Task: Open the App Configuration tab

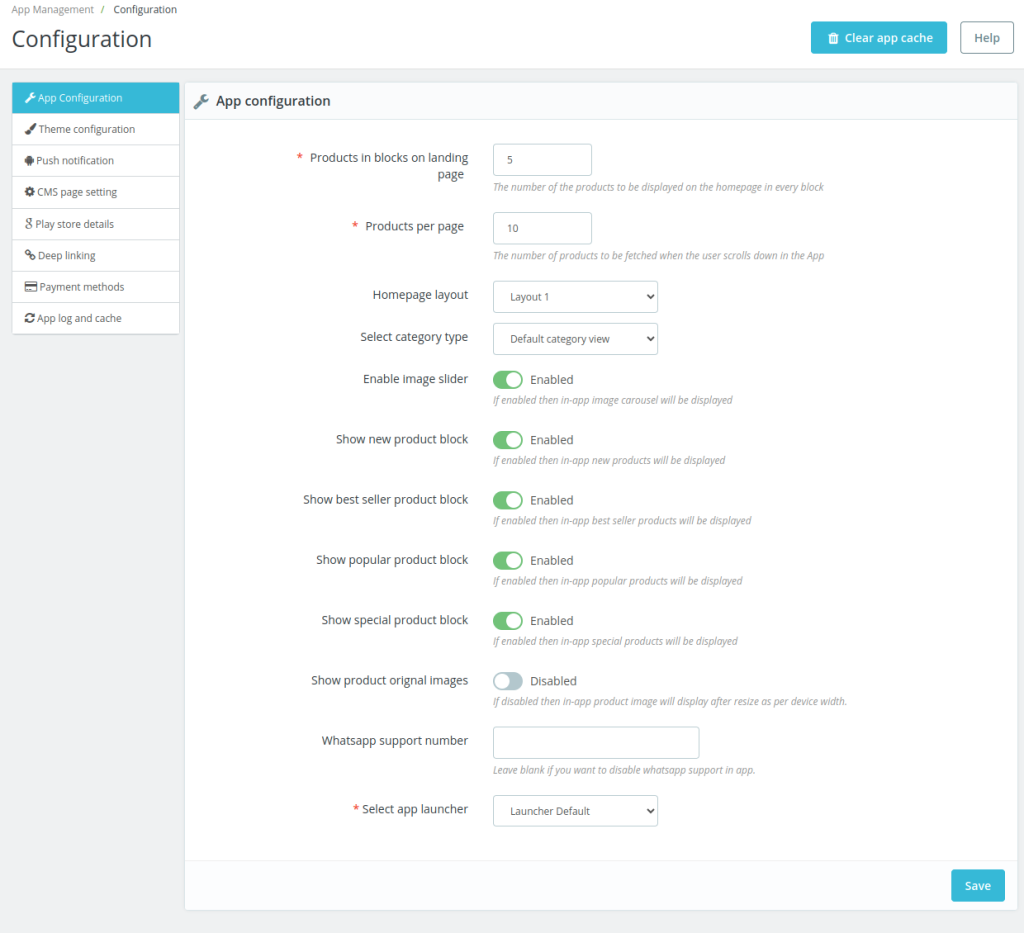Action: tap(95, 98)
